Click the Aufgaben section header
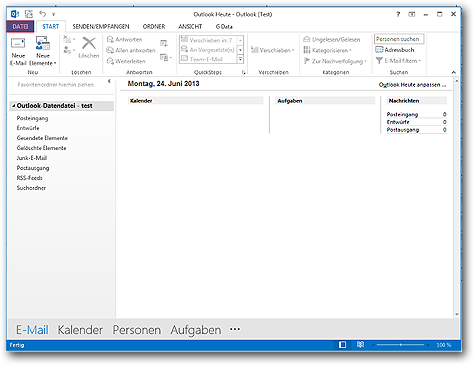This screenshot has width=474, height=365. coord(325,101)
